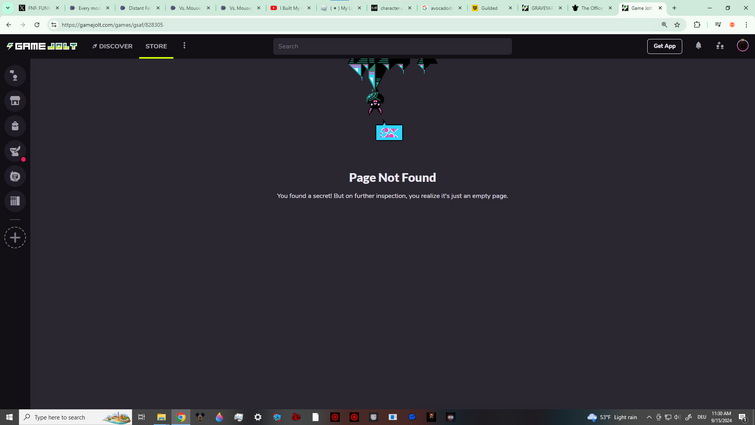Click the Get App button

pos(664,46)
